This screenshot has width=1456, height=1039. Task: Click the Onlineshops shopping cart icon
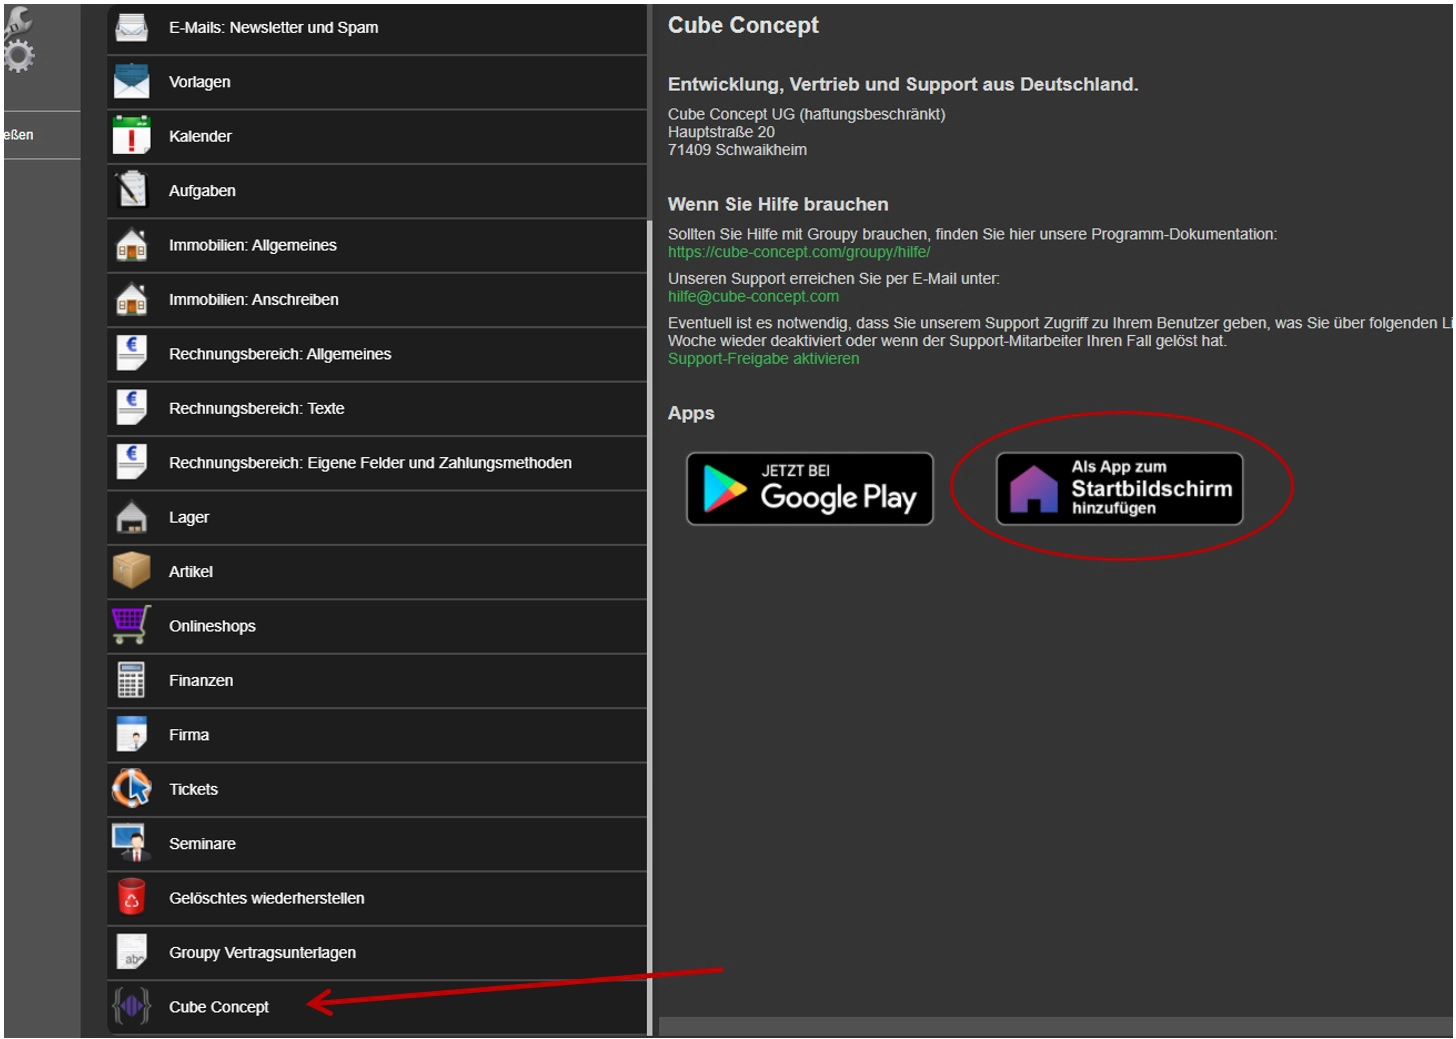131,625
